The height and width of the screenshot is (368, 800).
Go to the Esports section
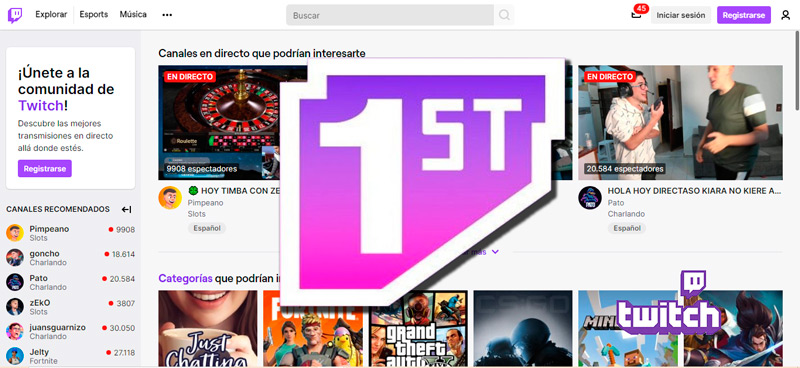click(93, 15)
